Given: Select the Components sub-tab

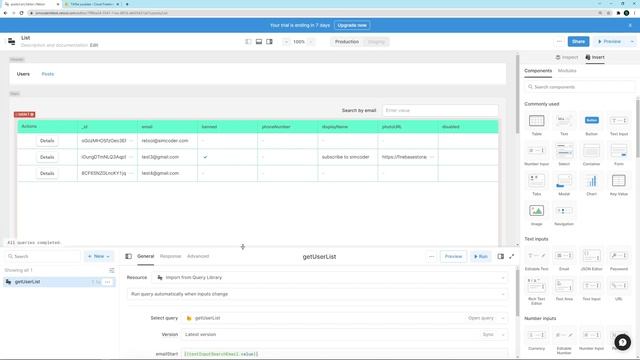Looking at the screenshot, I should click(x=538, y=71).
